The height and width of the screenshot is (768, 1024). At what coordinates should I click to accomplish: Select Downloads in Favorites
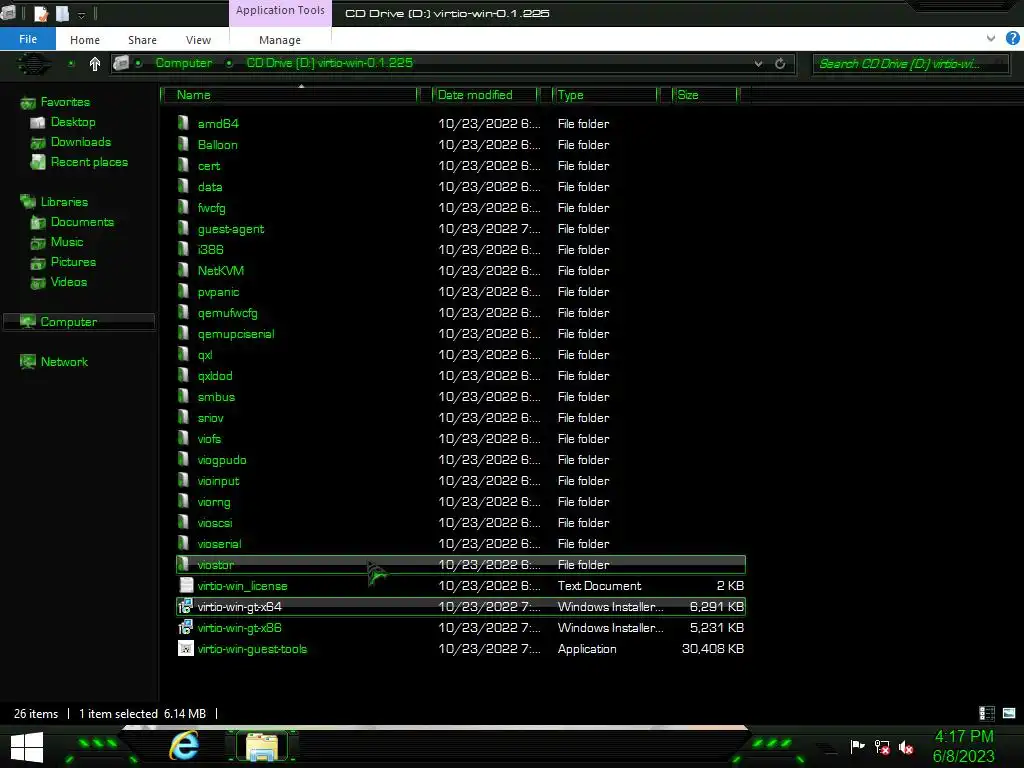pos(81,142)
